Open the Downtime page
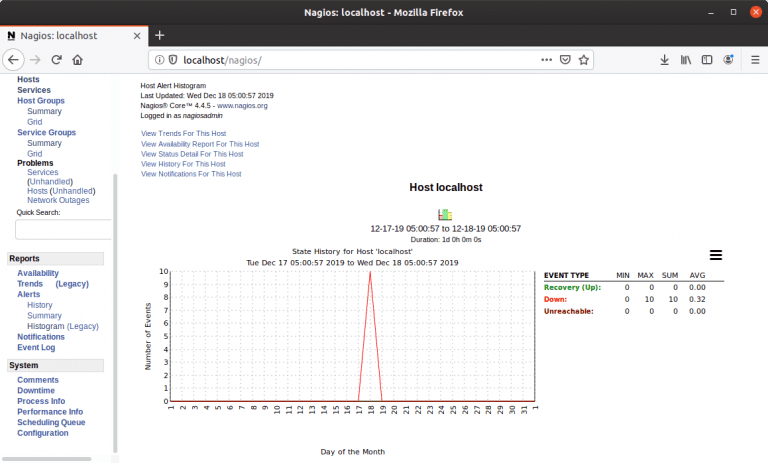The width and height of the screenshot is (768, 463). (36, 390)
